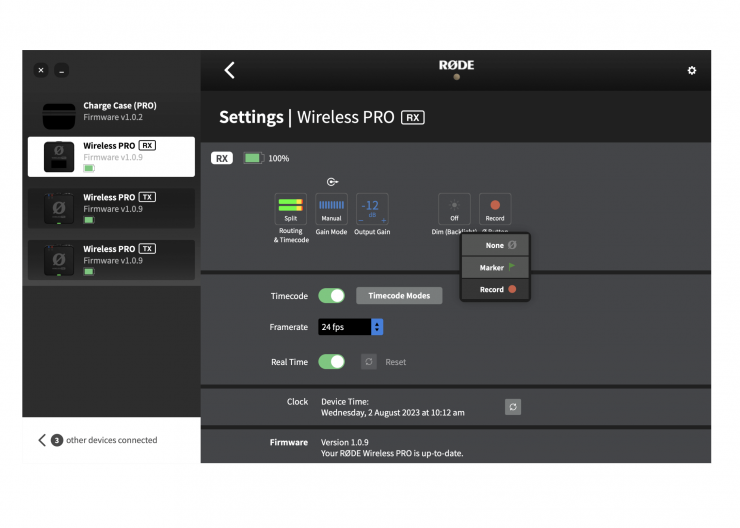
Task: Disable the Real Time toggle
Action: [x=331, y=362]
